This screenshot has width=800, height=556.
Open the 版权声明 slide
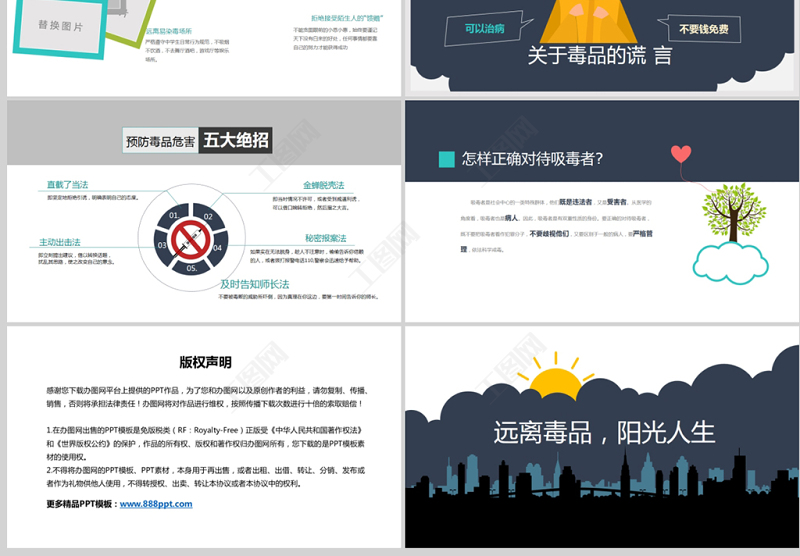204,436
